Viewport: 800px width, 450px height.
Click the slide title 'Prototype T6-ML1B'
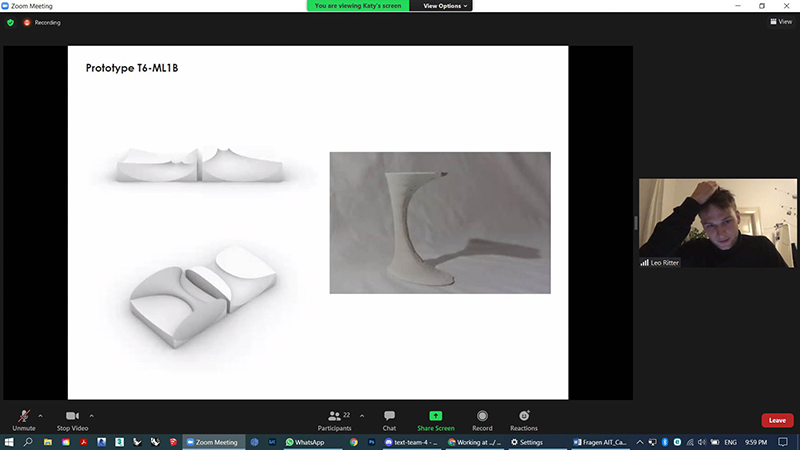pyautogui.click(x=132, y=68)
